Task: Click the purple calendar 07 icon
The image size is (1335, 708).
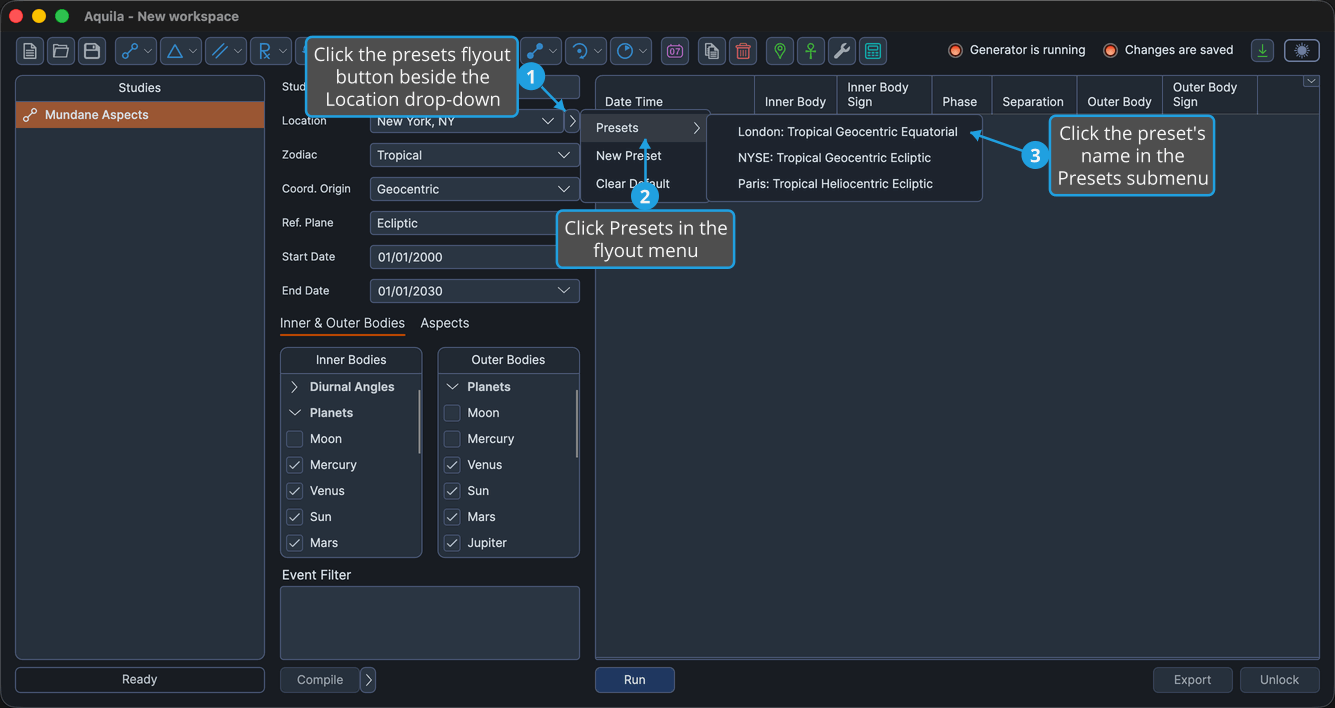Action: click(x=675, y=51)
